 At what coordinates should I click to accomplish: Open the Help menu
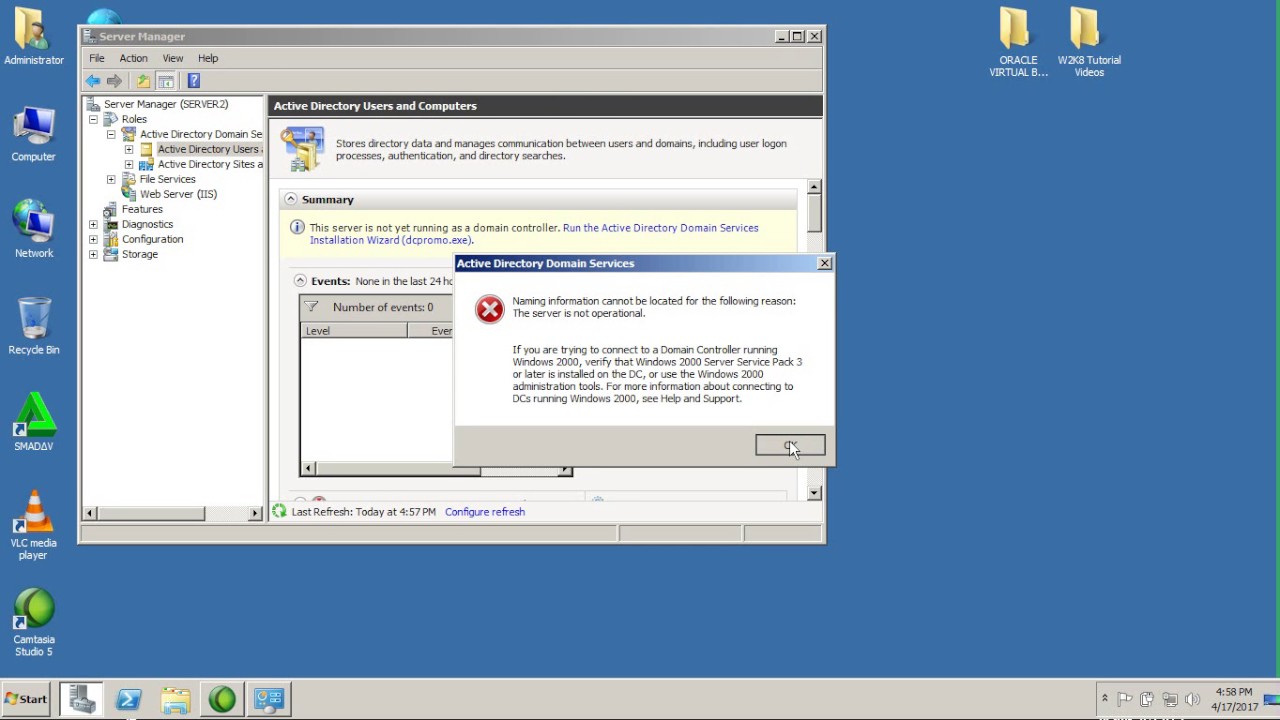(208, 58)
